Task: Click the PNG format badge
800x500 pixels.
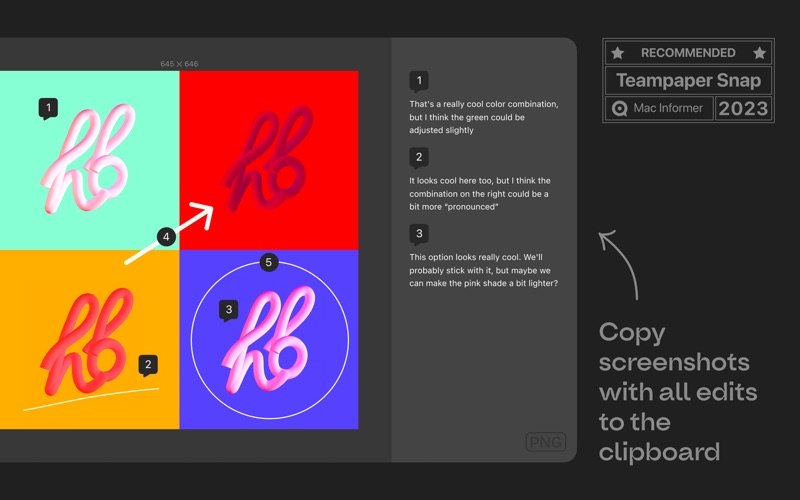Action: click(x=546, y=442)
